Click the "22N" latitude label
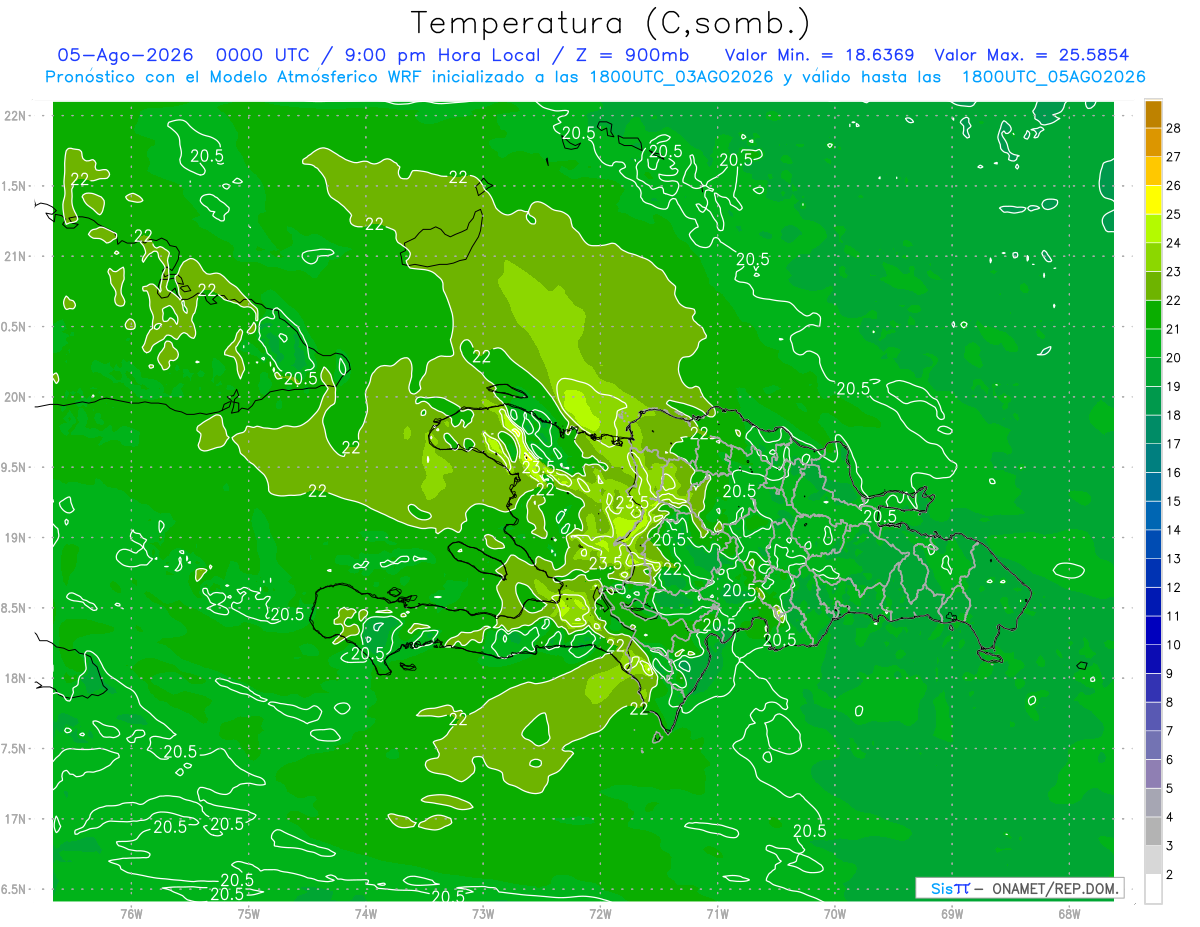The height and width of the screenshot is (927, 1200). click(x=15, y=115)
